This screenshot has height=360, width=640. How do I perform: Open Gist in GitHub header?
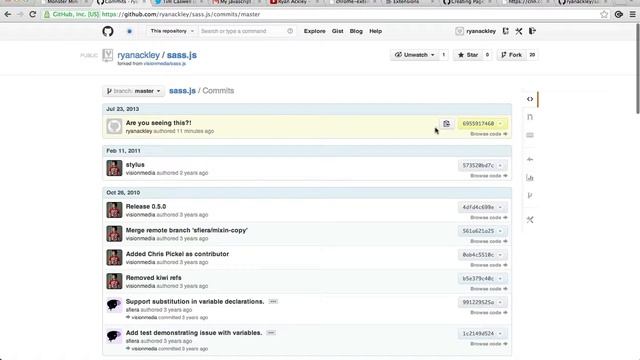(338, 31)
